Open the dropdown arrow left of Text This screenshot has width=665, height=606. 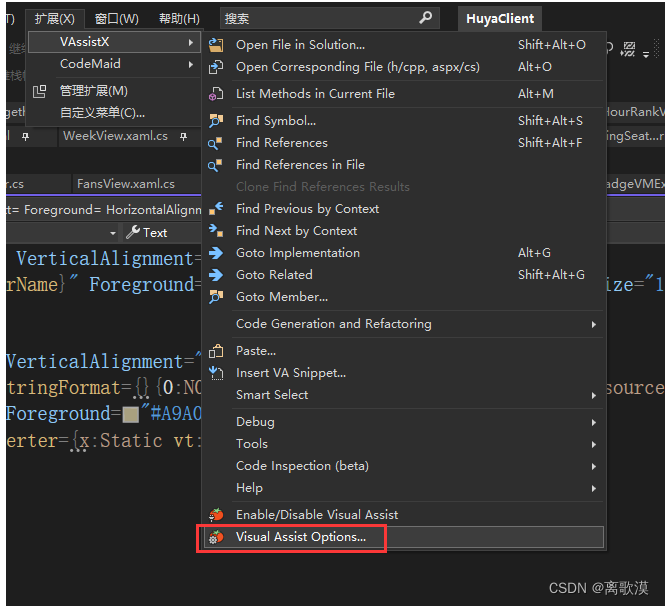pos(113,233)
